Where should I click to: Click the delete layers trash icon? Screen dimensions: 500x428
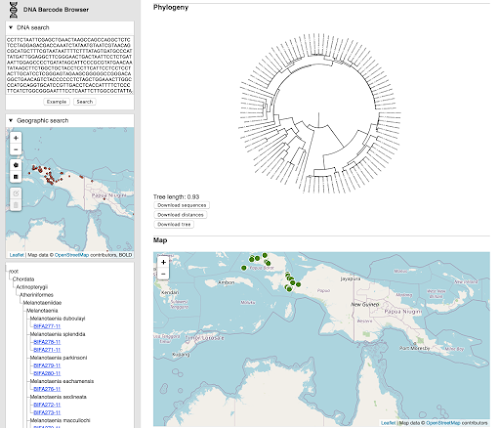tap(16, 205)
